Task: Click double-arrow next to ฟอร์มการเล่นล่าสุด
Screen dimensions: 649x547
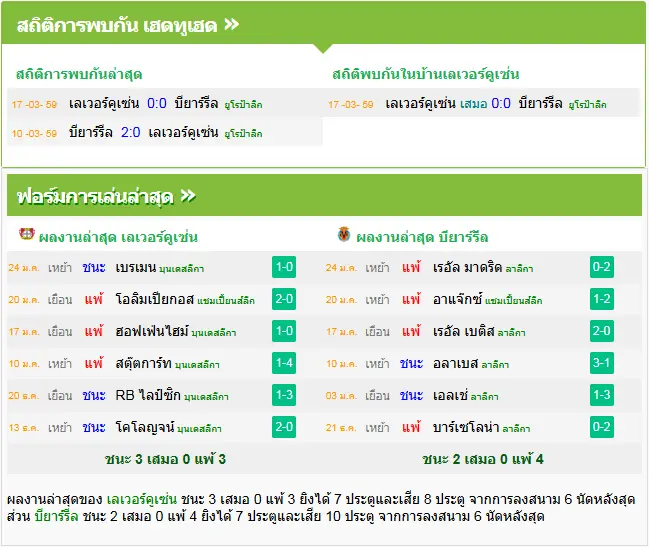Action: click(188, 196)
